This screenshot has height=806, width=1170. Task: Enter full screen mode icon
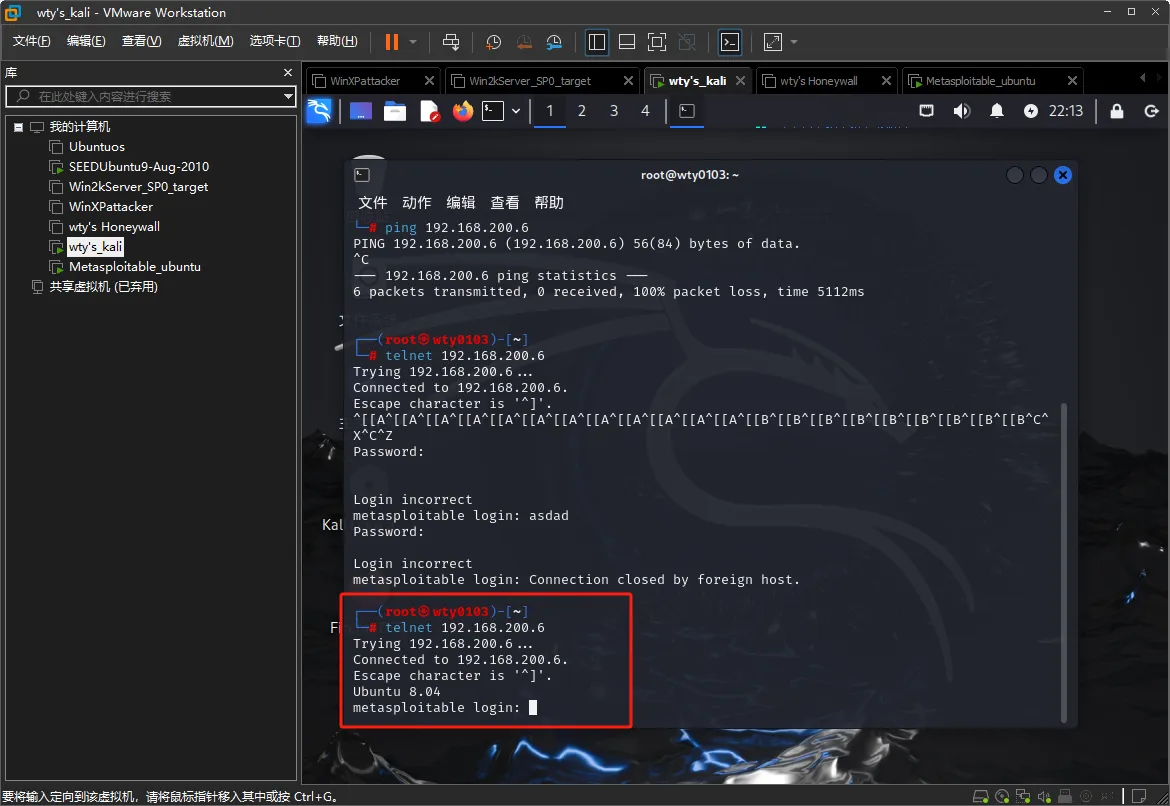657,43
